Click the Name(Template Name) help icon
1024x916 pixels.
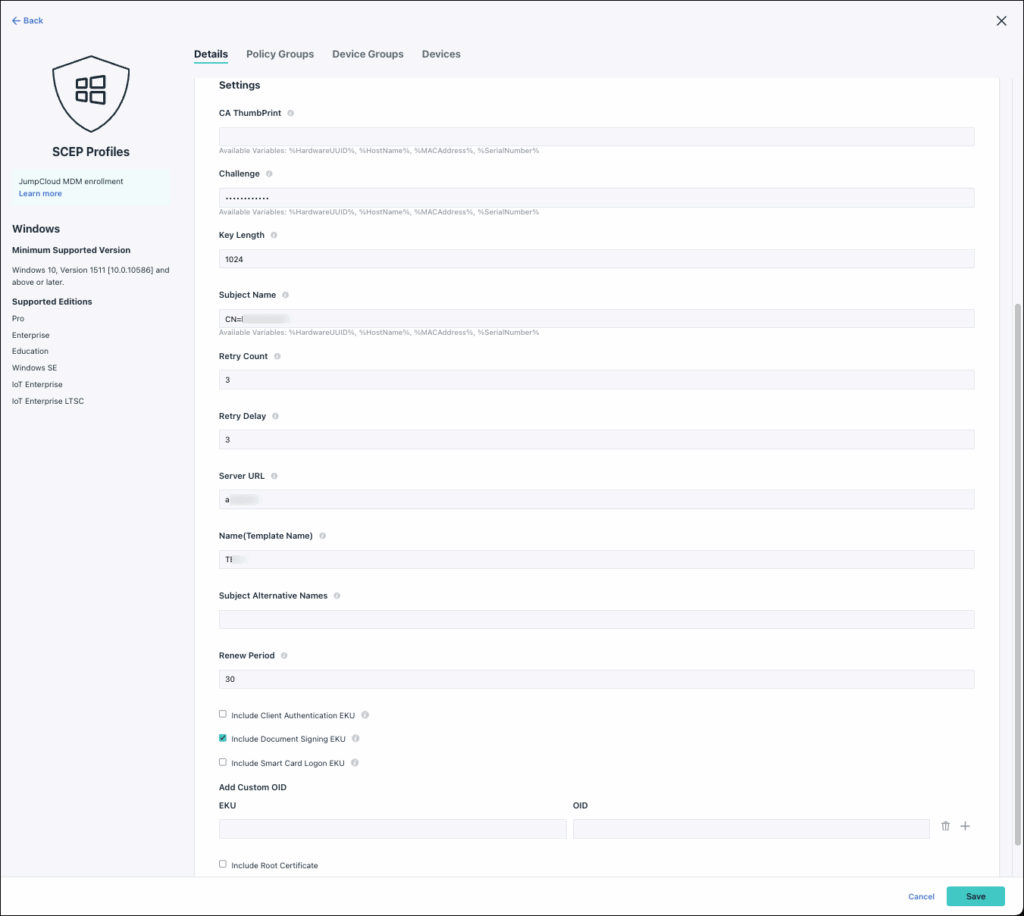coord(322,535)
